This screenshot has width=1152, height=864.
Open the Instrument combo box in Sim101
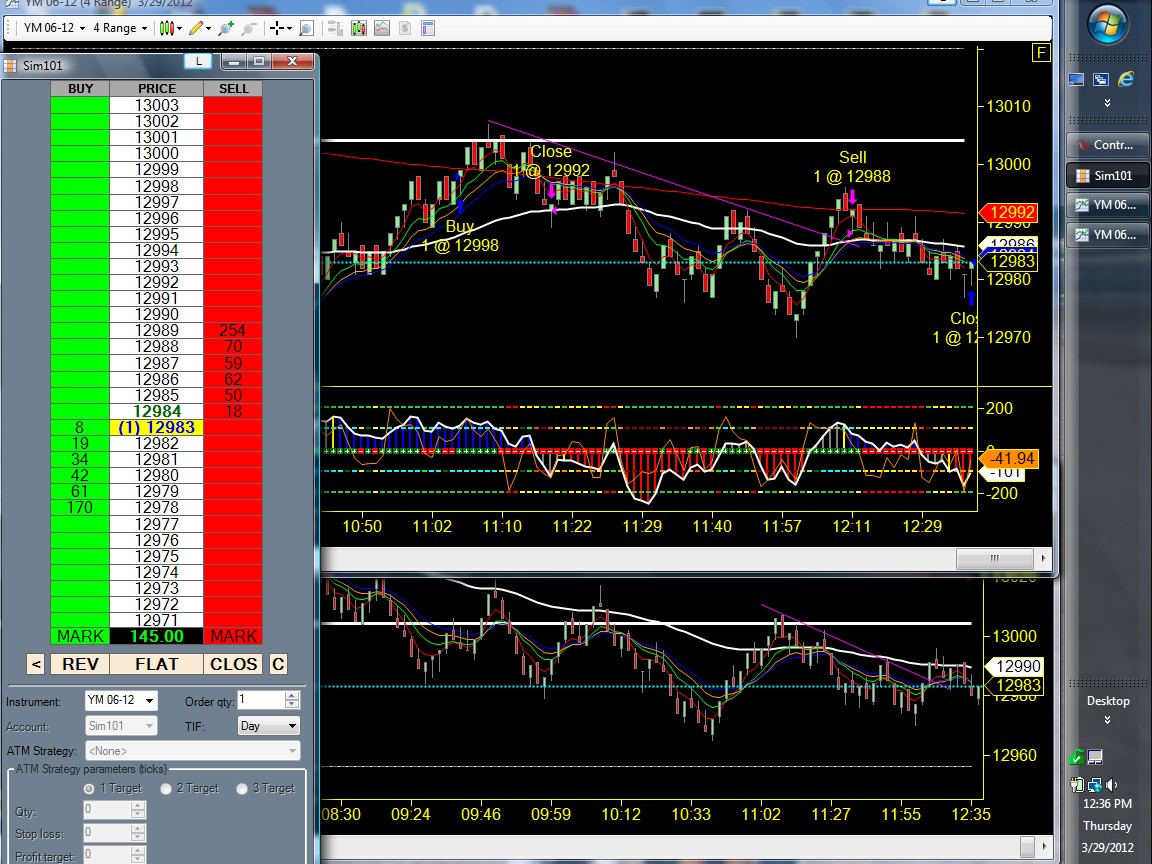(x=121, y=700)
